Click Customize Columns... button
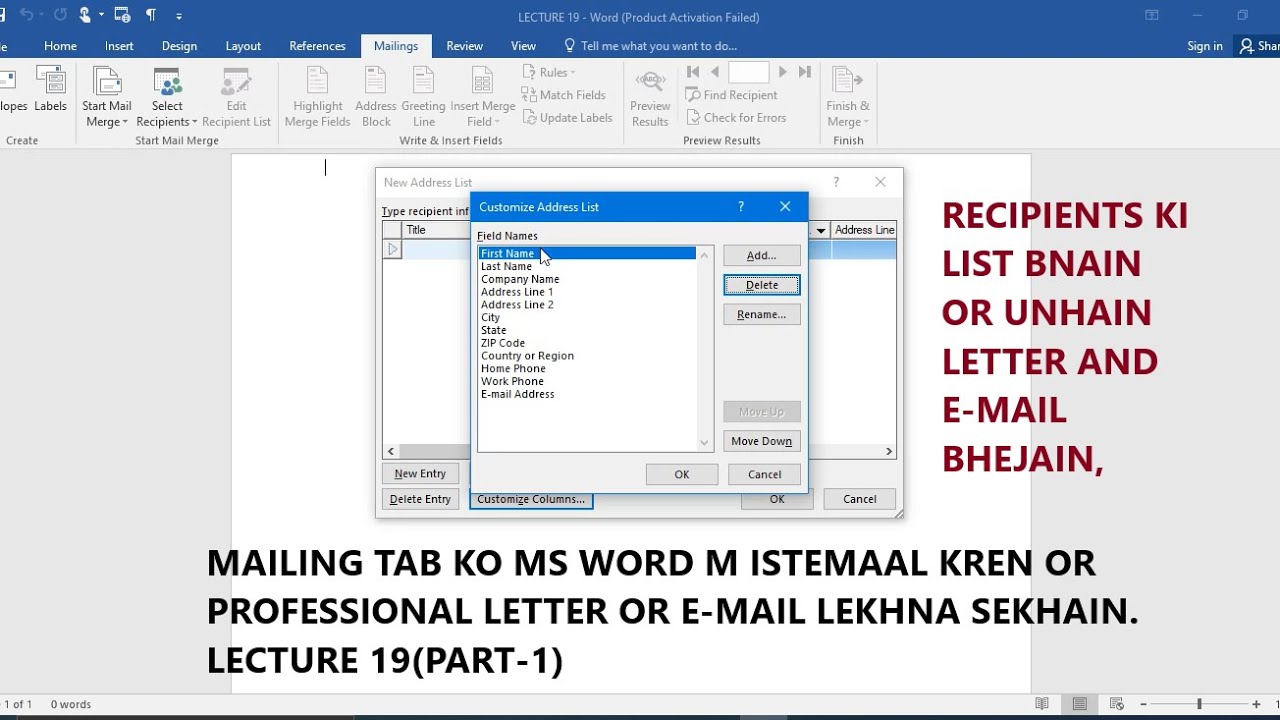The height and width of the screenshot is (720, 1280). tap(531, 499)
